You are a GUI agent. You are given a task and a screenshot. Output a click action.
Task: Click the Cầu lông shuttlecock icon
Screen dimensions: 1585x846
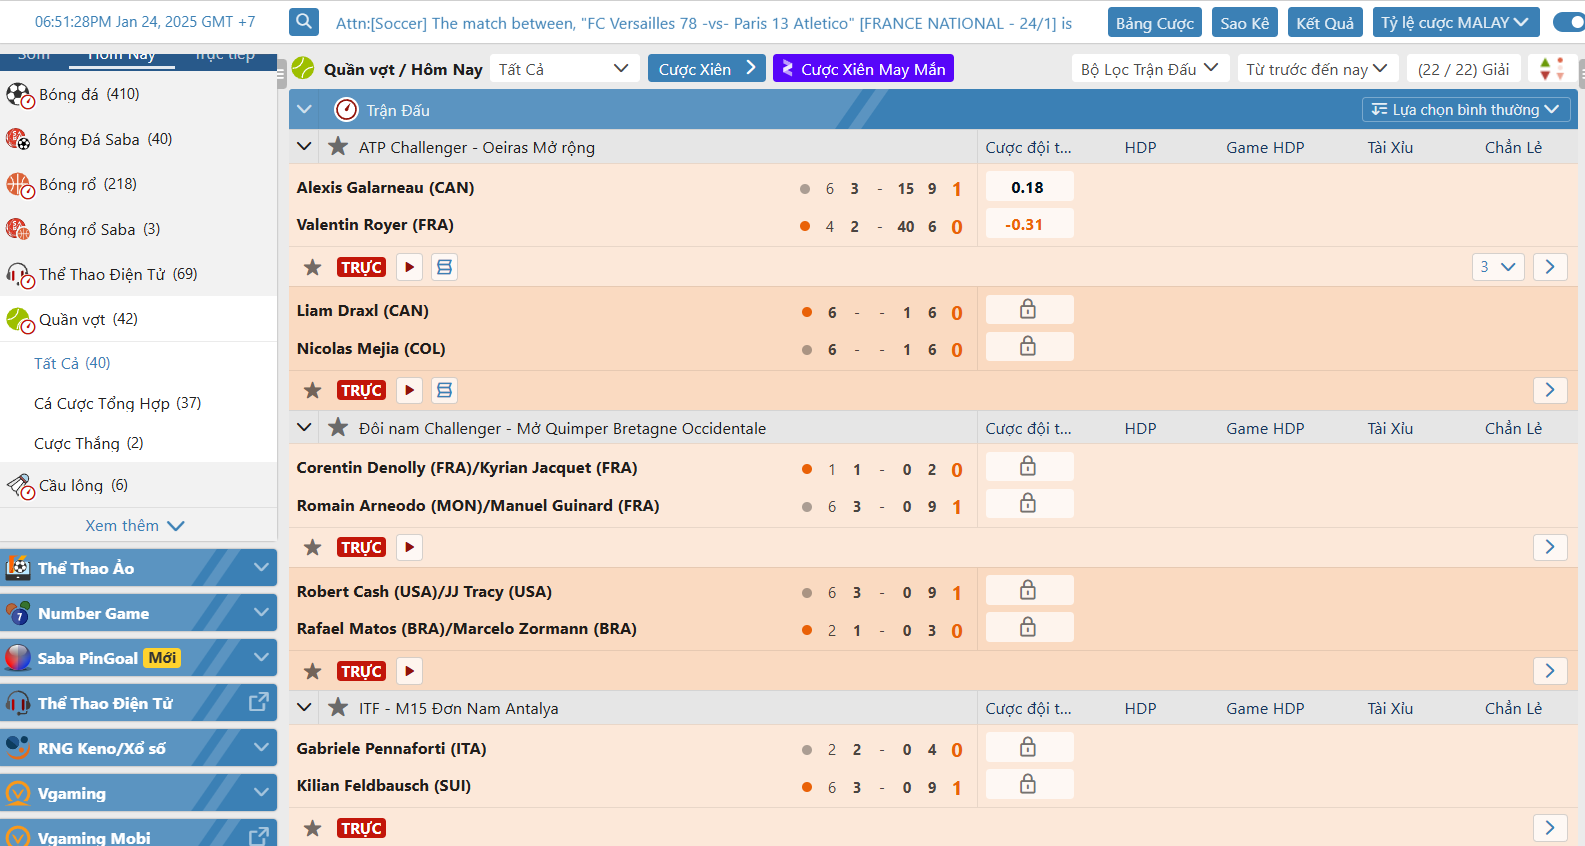pyautogui.click(x=20, y=486)
